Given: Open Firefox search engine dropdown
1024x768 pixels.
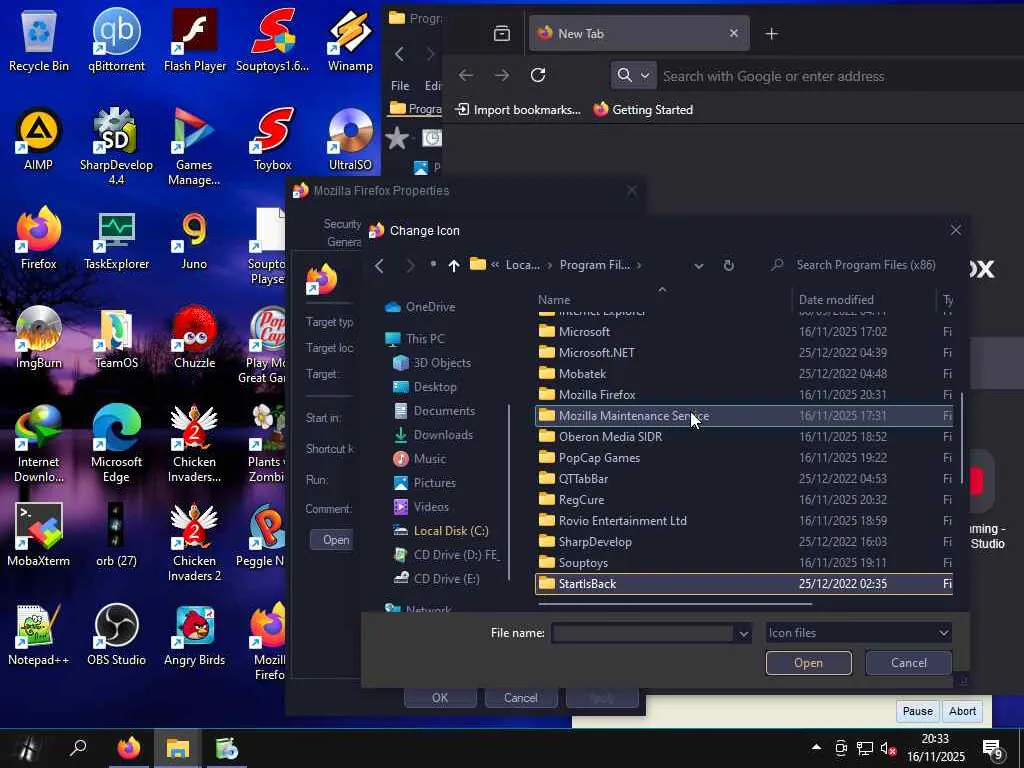Looking at the screenshot, I should click(x=633, y=76).
